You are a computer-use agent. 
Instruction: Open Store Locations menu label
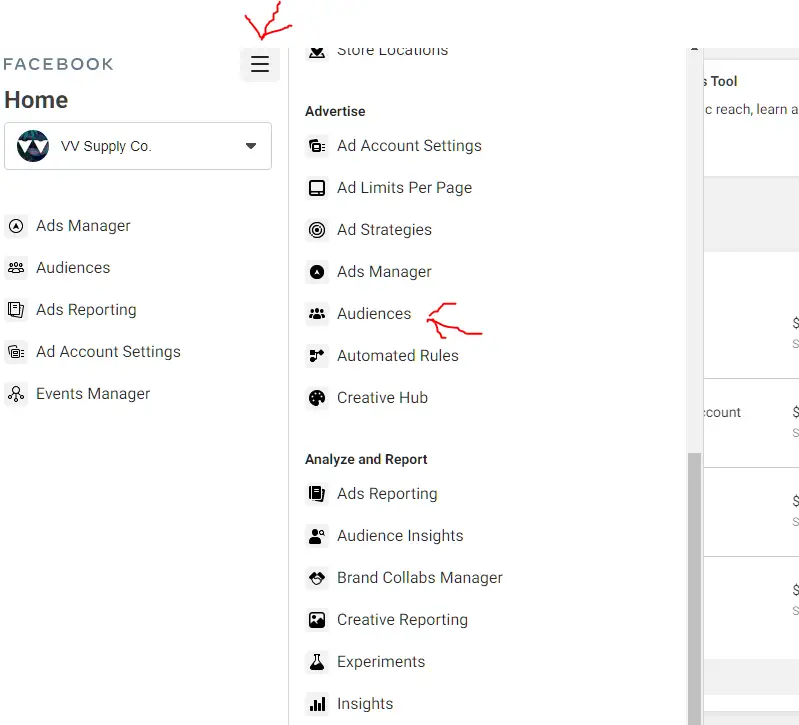click(x=392, y=51)
